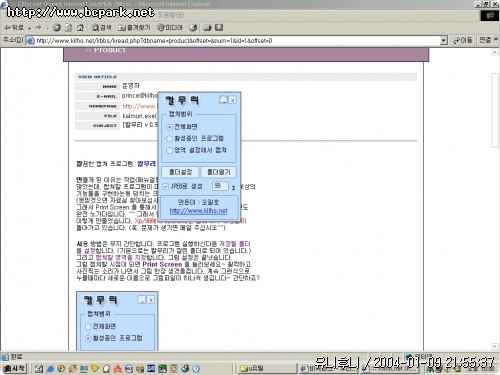Launch Internet Explorer from quick launch

click(50, 368)
